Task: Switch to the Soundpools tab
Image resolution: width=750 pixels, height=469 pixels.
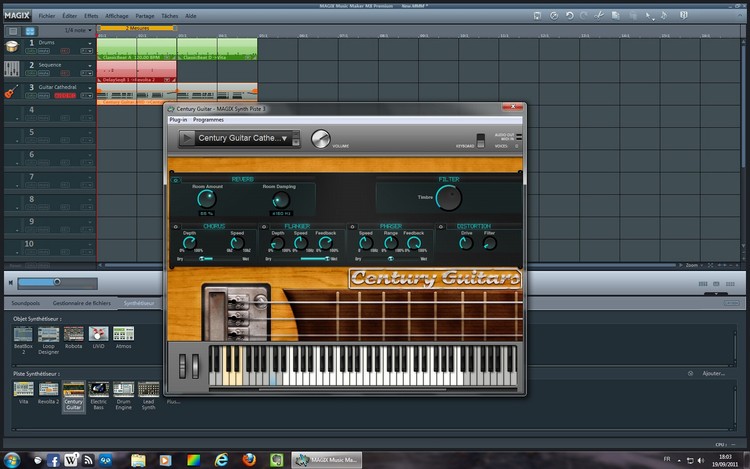Action: click(25, 302)
